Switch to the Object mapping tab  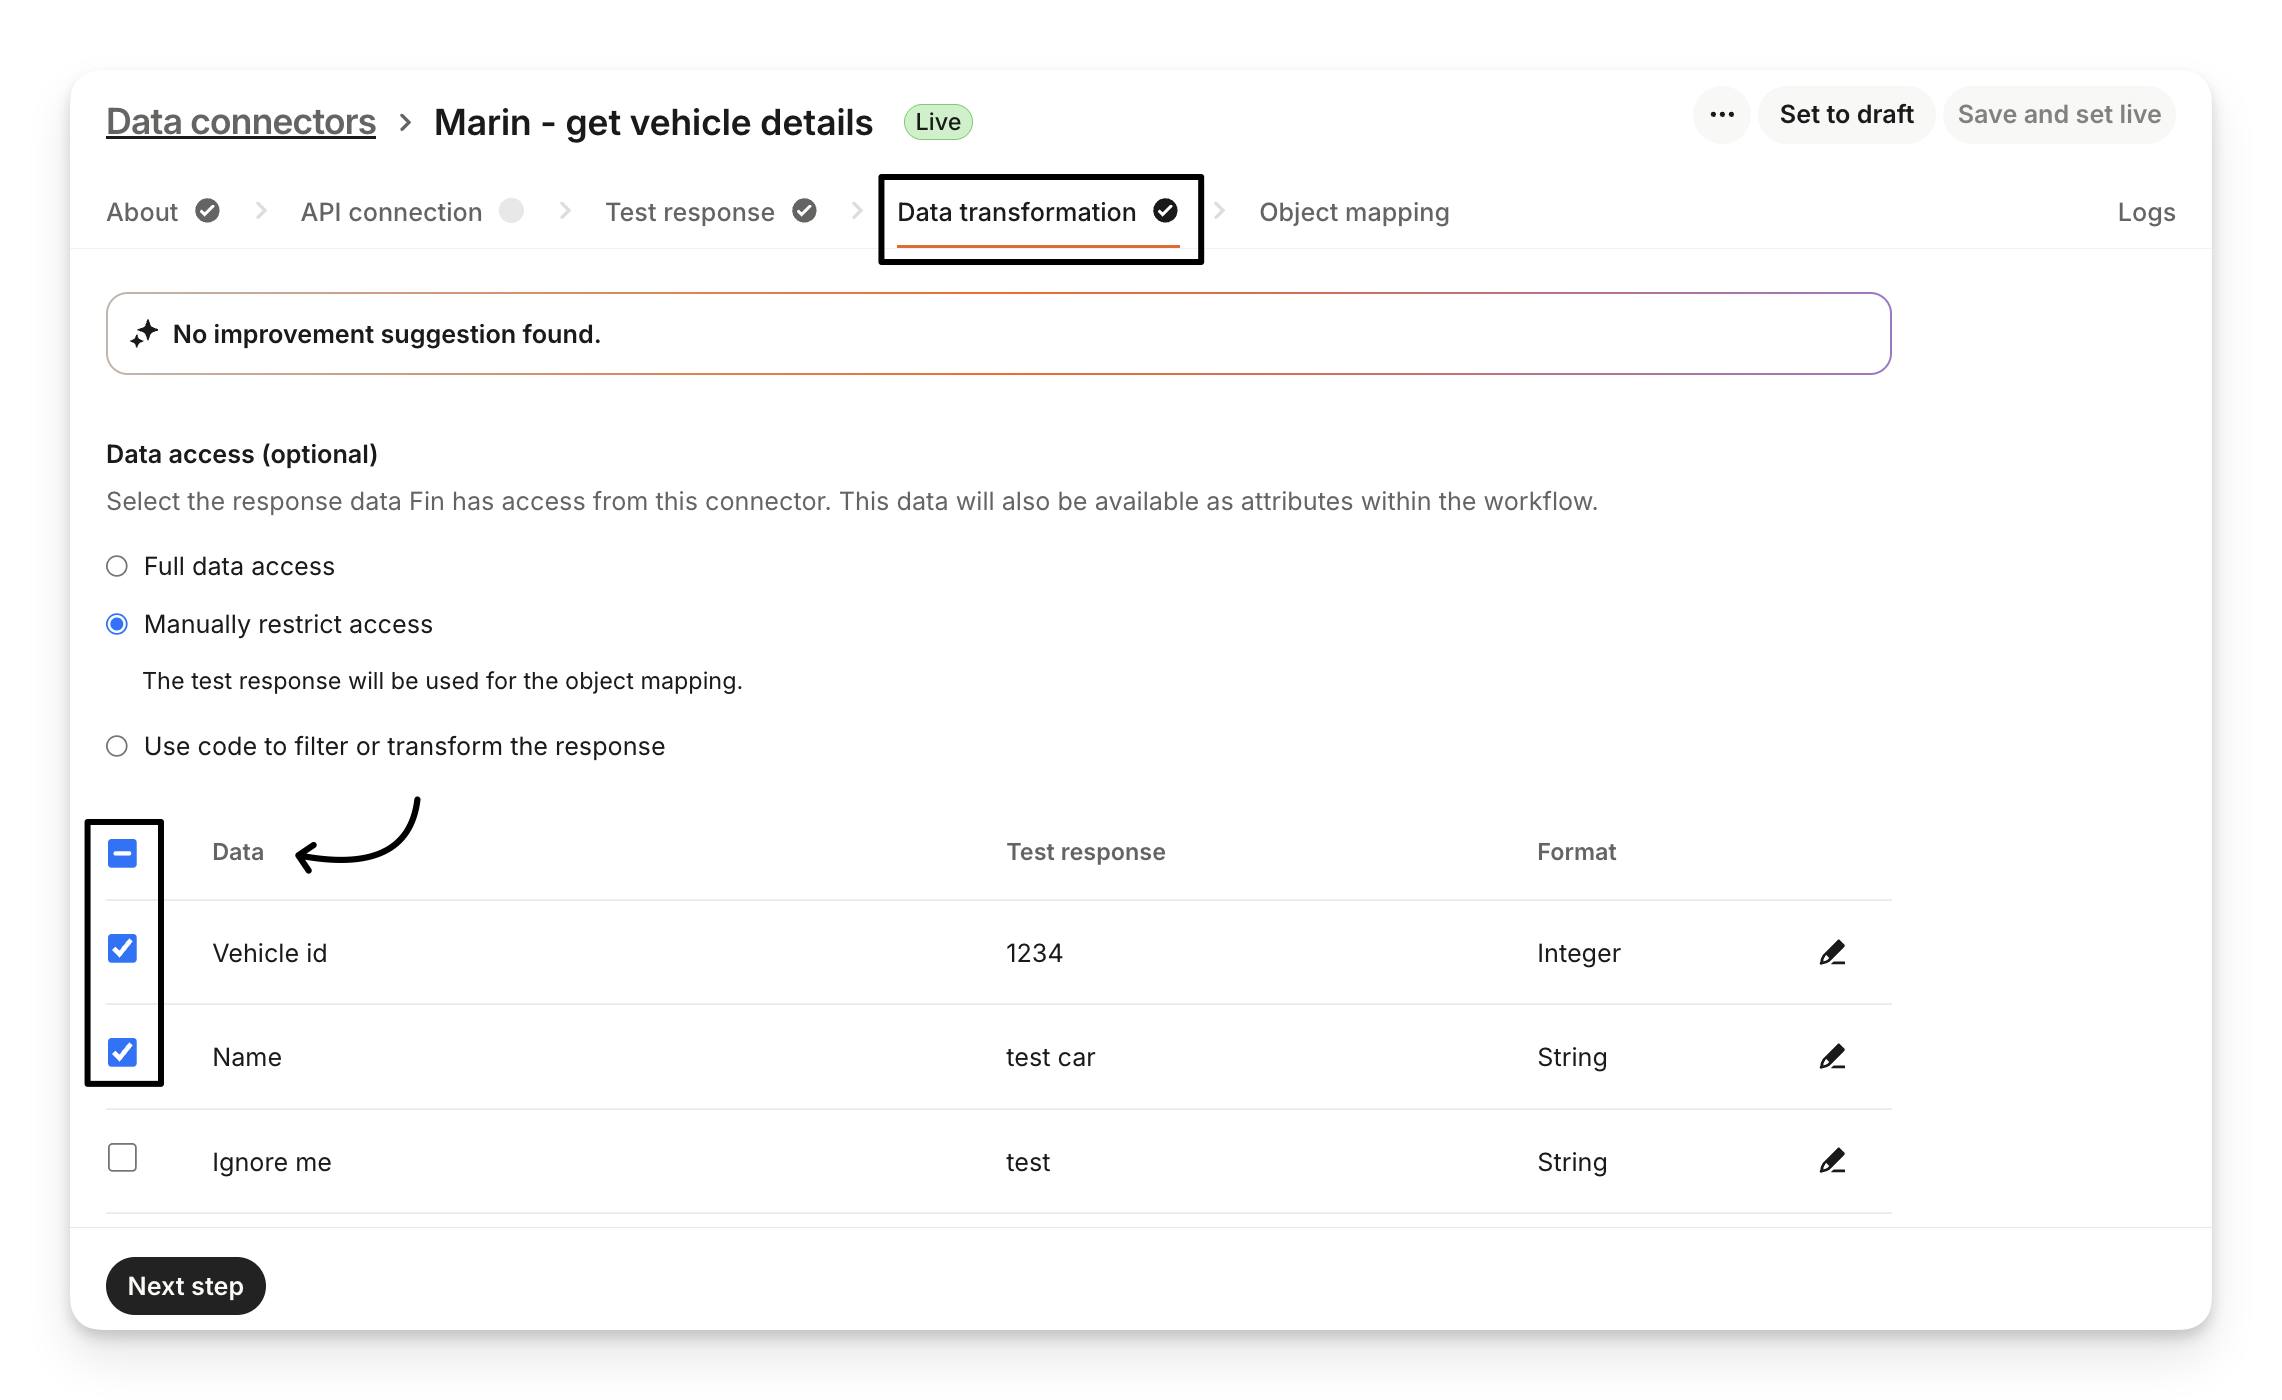[1354, 212]
